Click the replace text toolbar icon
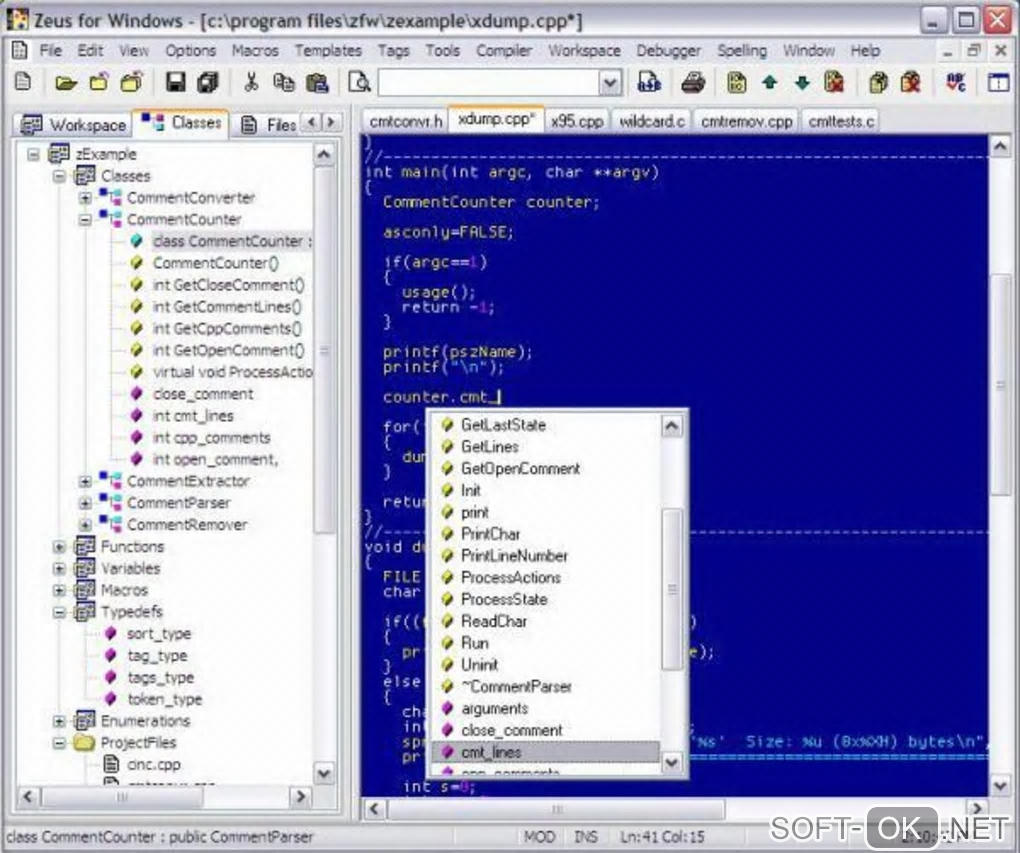Image resolution: width=1020 pixels, height=853 pixels. (x=649, y=82)
